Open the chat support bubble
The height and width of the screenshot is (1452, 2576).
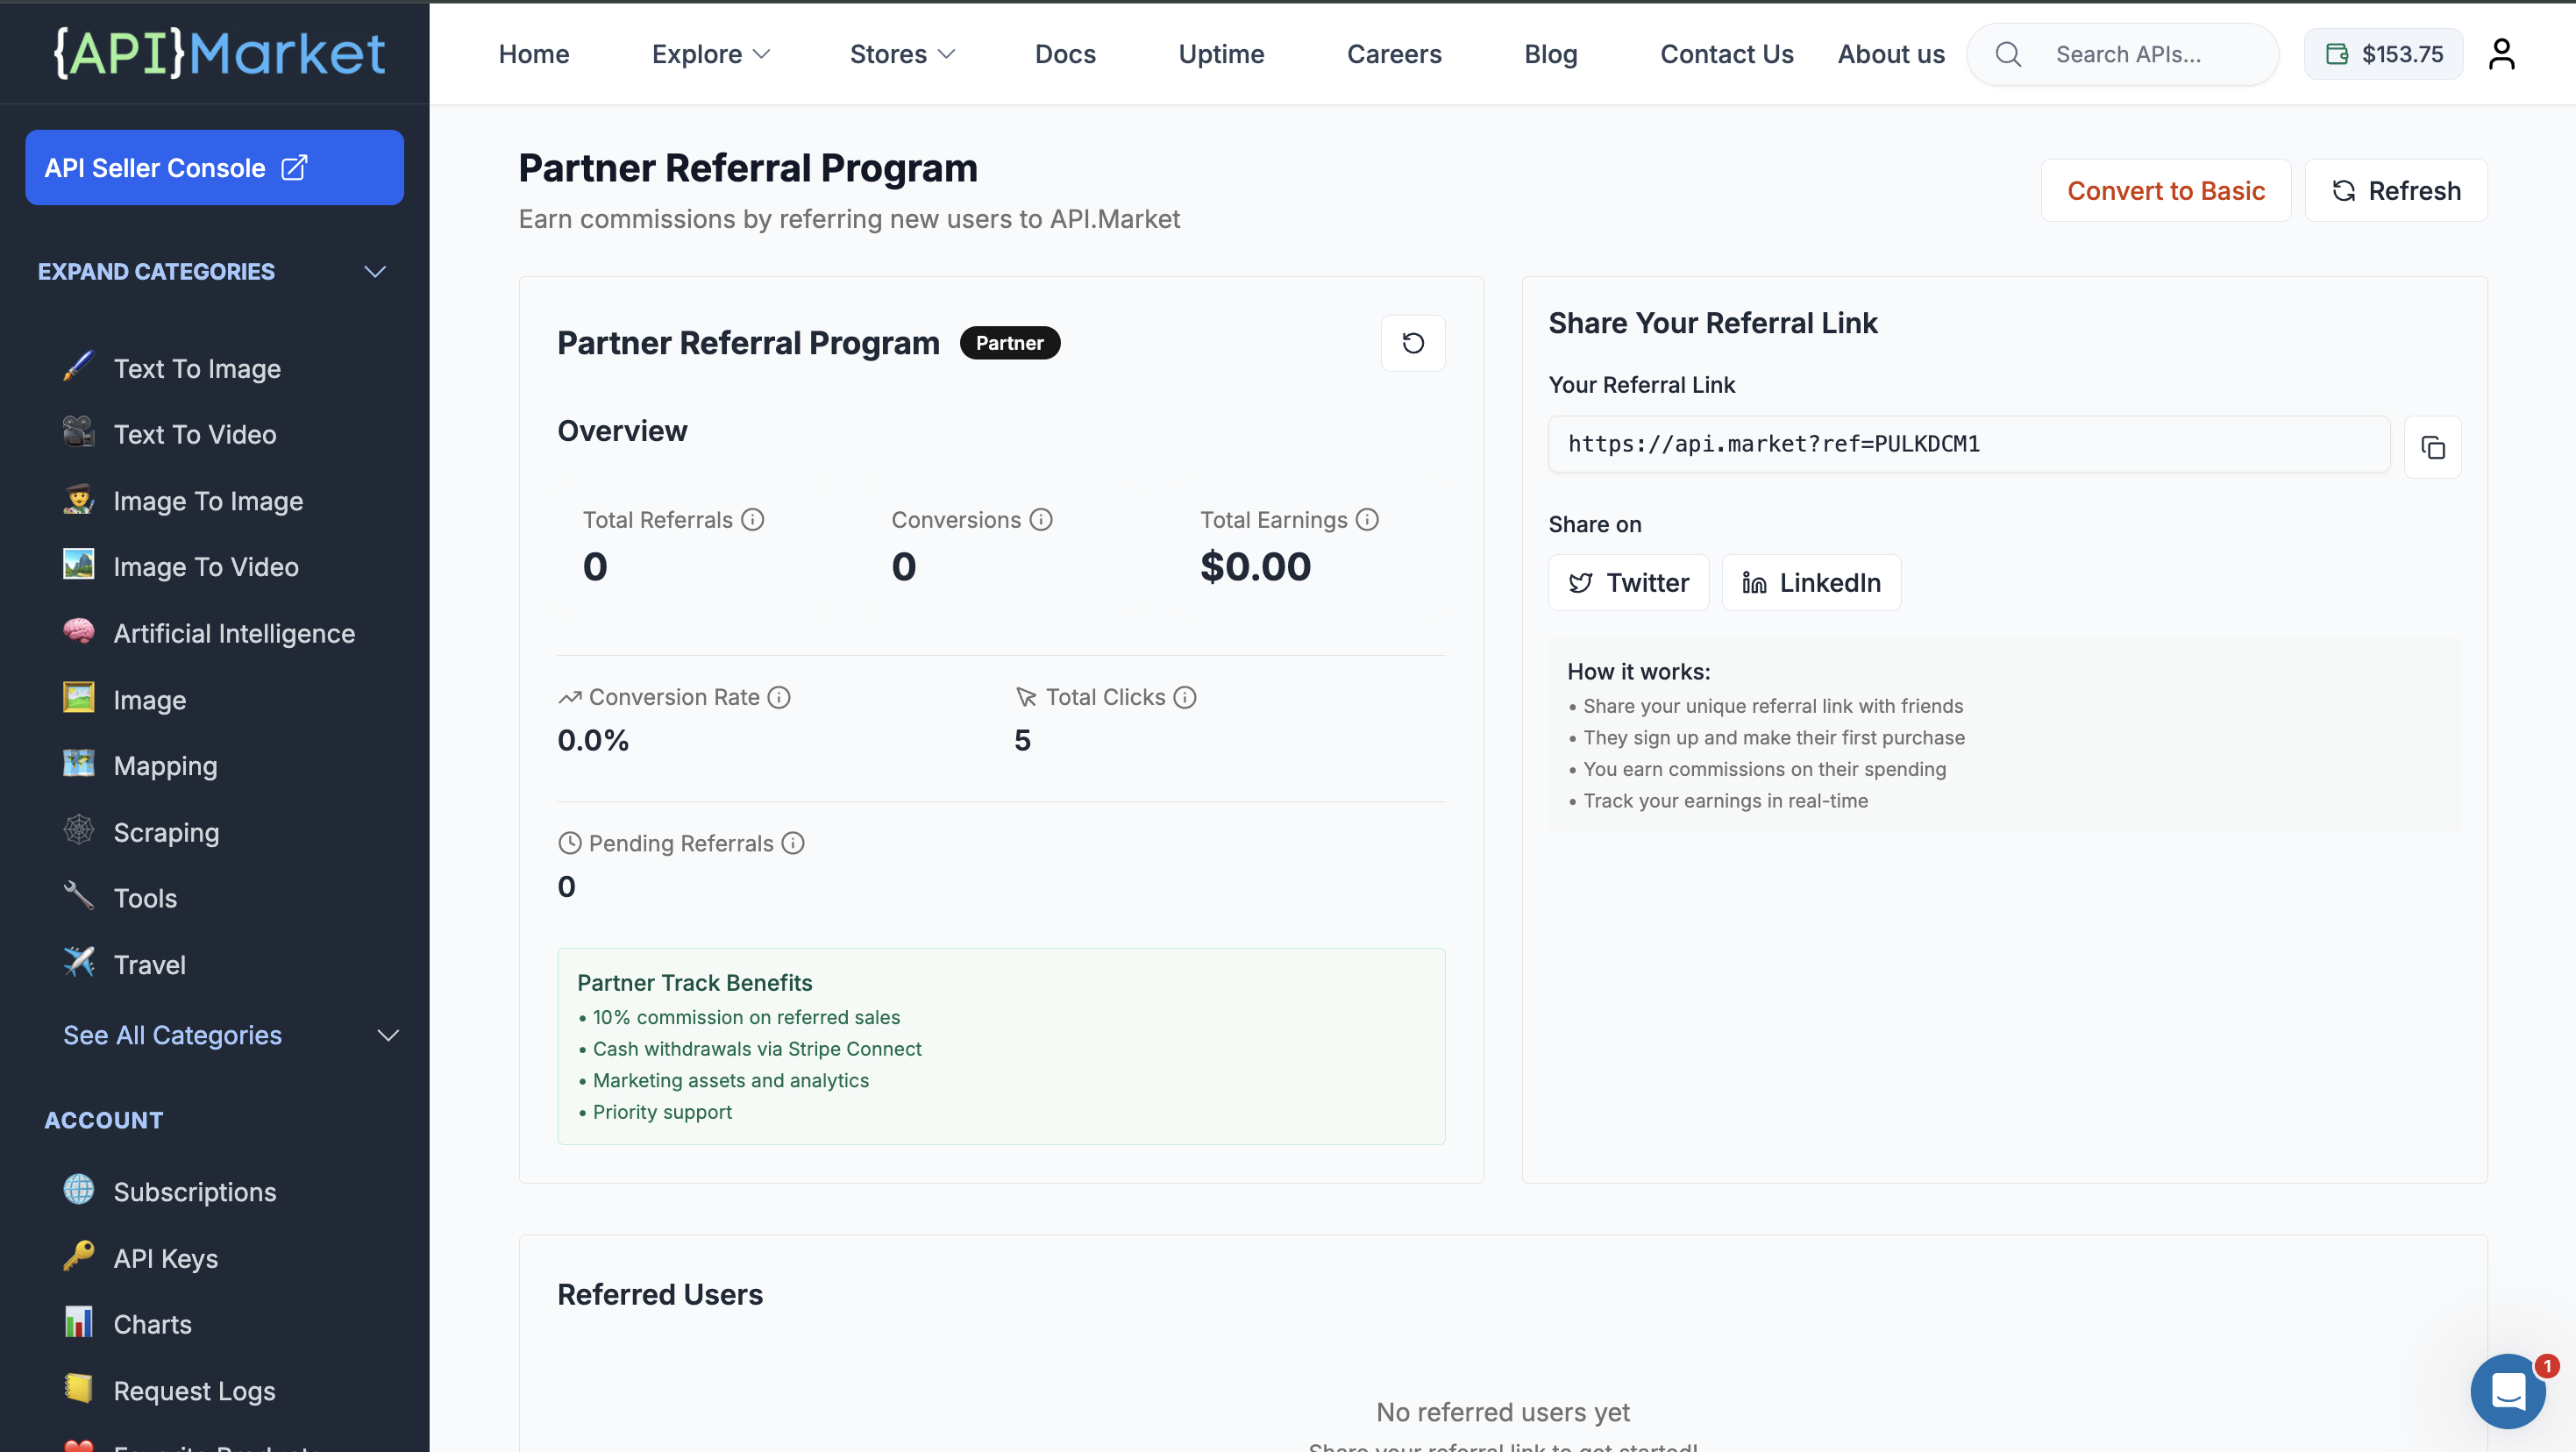click(x=2507, y=1390)
